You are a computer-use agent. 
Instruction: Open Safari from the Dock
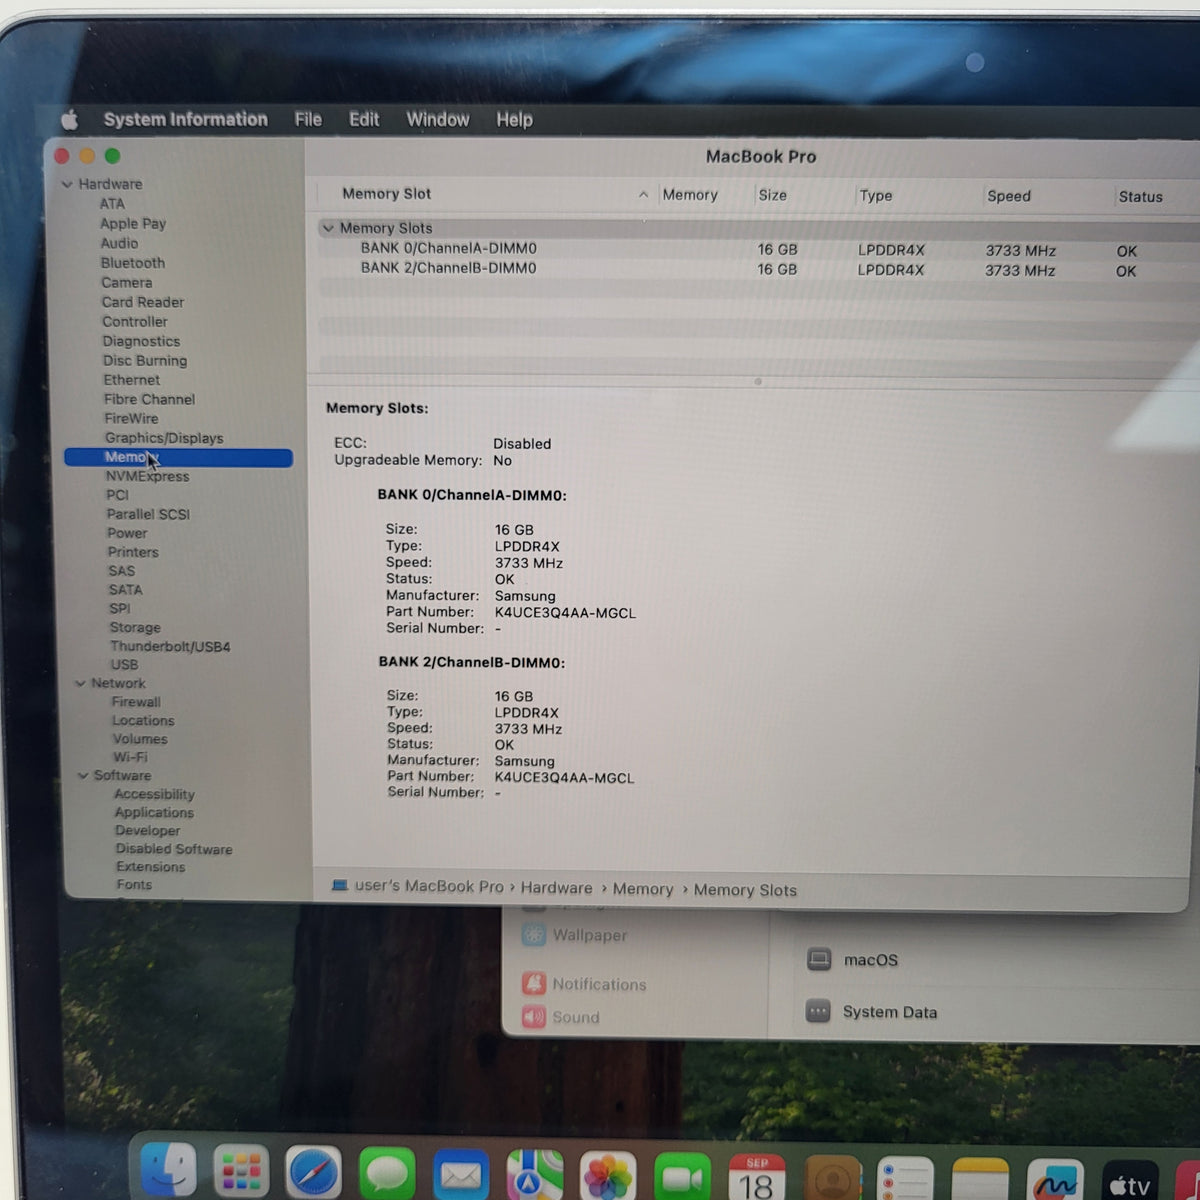coord(313,1173)
